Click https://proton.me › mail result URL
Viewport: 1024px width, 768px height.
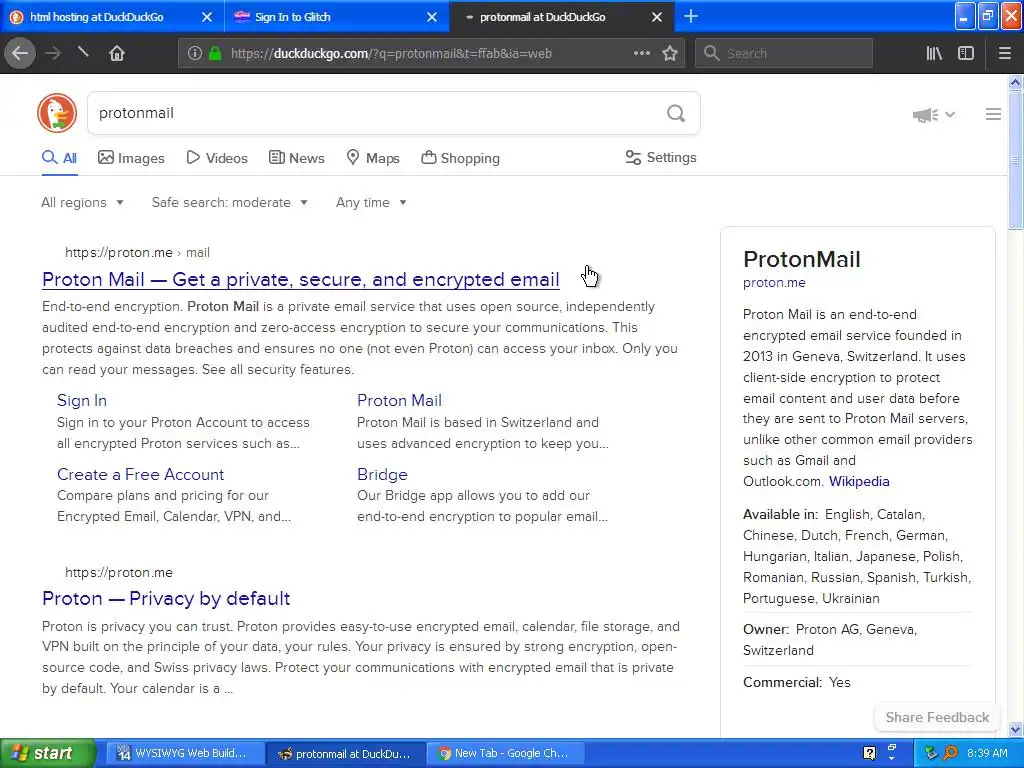click(137, 253)
